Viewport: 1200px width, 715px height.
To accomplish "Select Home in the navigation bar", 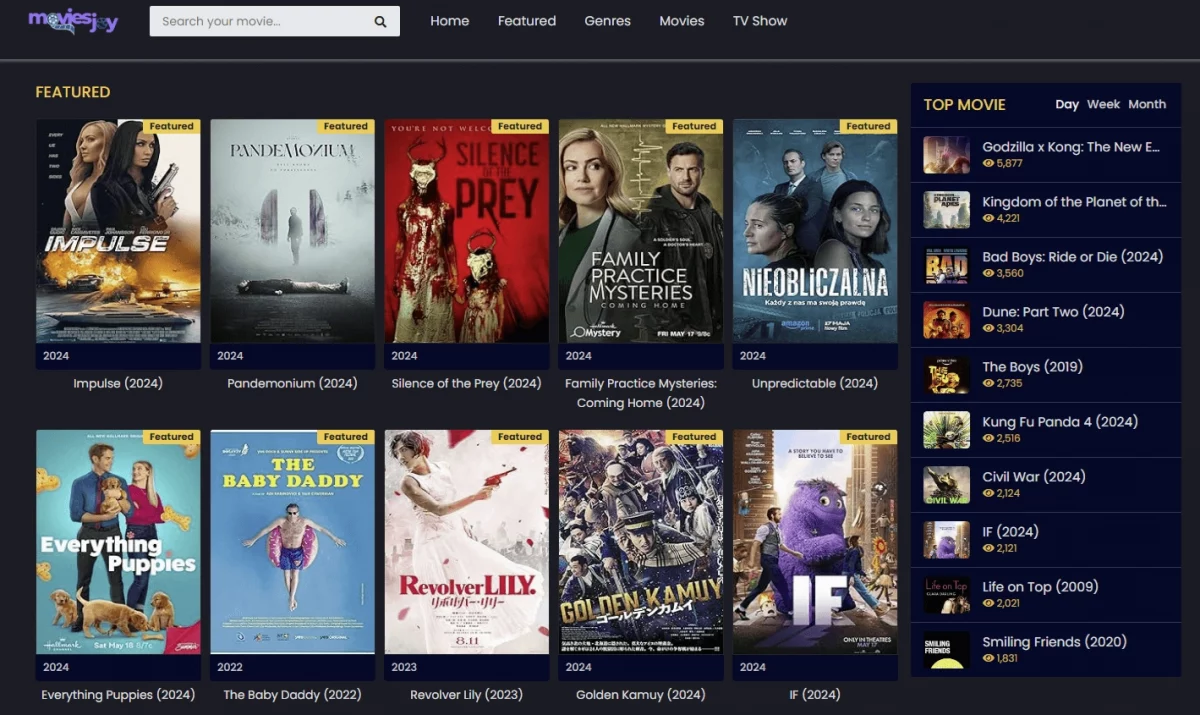I will [x=449, y=20].
